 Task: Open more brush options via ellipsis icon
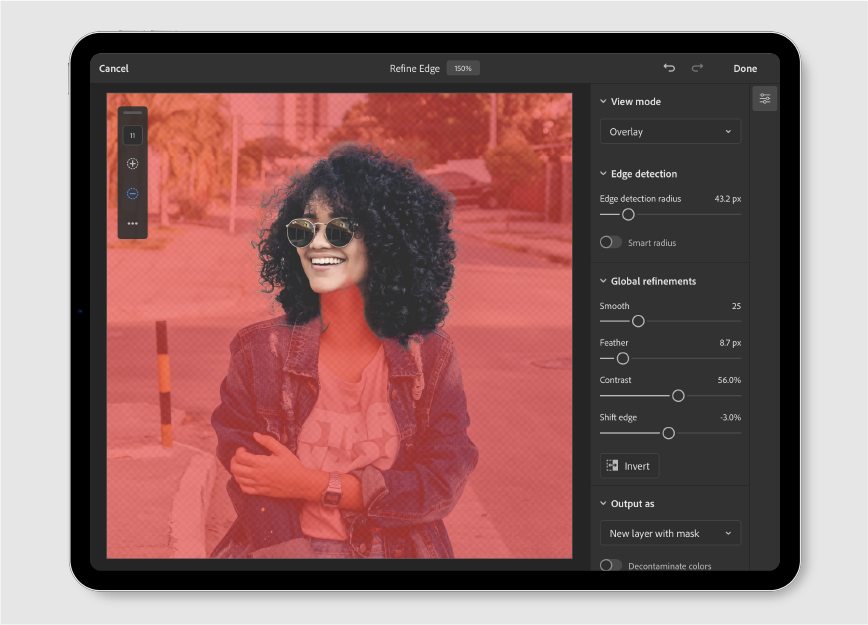pyautogui.click(x=131, y=223)
